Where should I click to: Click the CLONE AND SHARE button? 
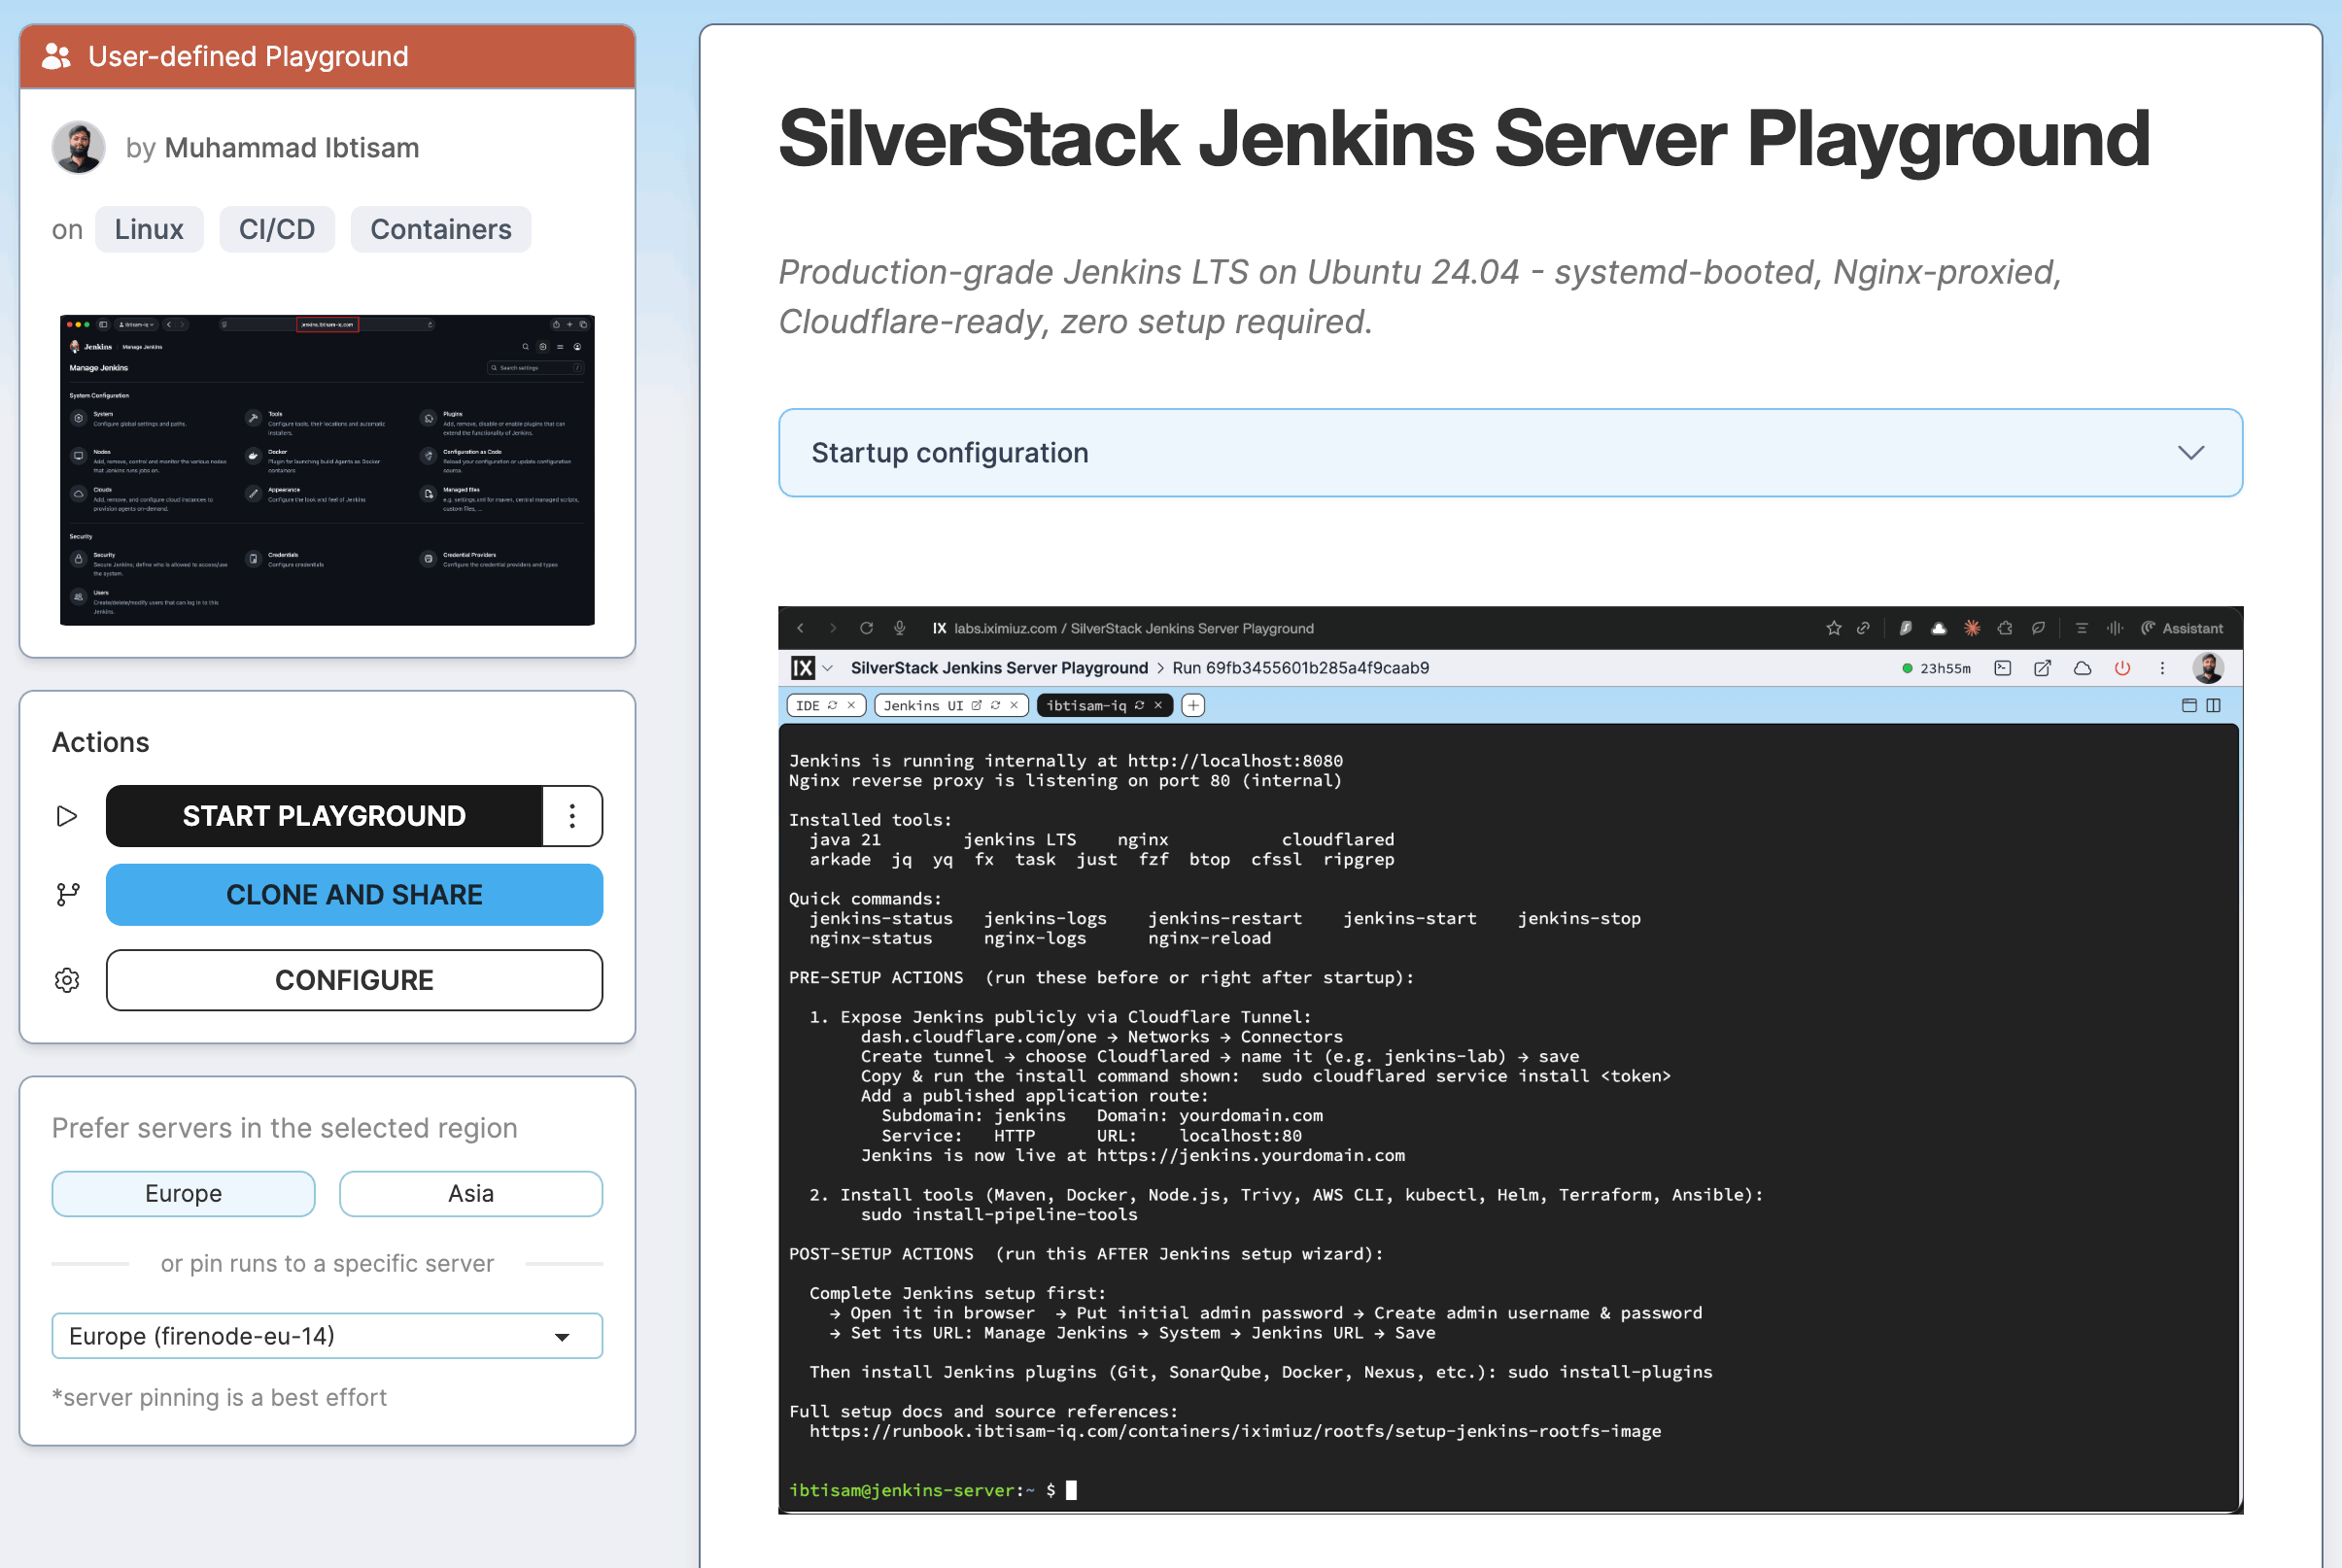pos(354,895)
